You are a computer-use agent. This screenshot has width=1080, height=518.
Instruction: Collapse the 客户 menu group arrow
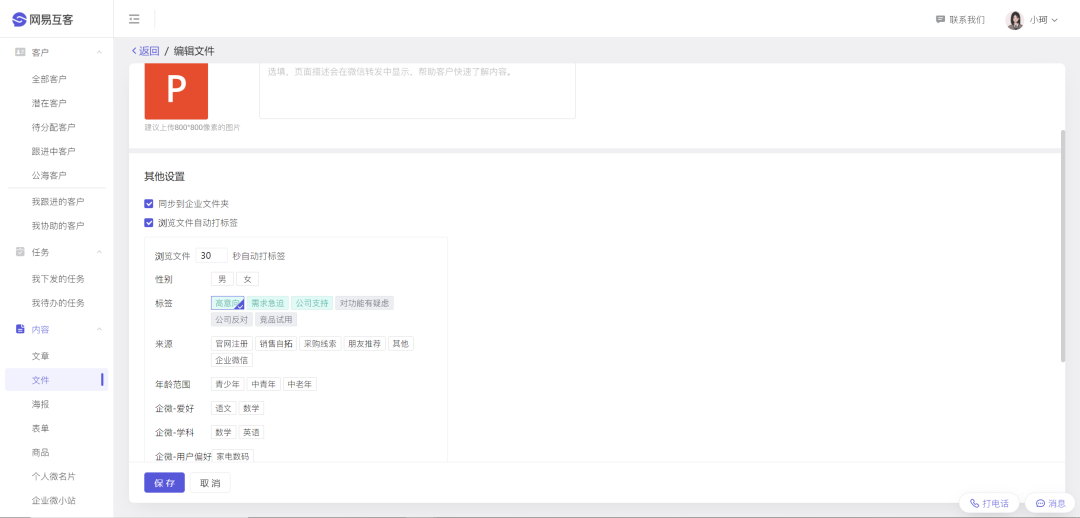pyautogui.click(x=99, y=52)
